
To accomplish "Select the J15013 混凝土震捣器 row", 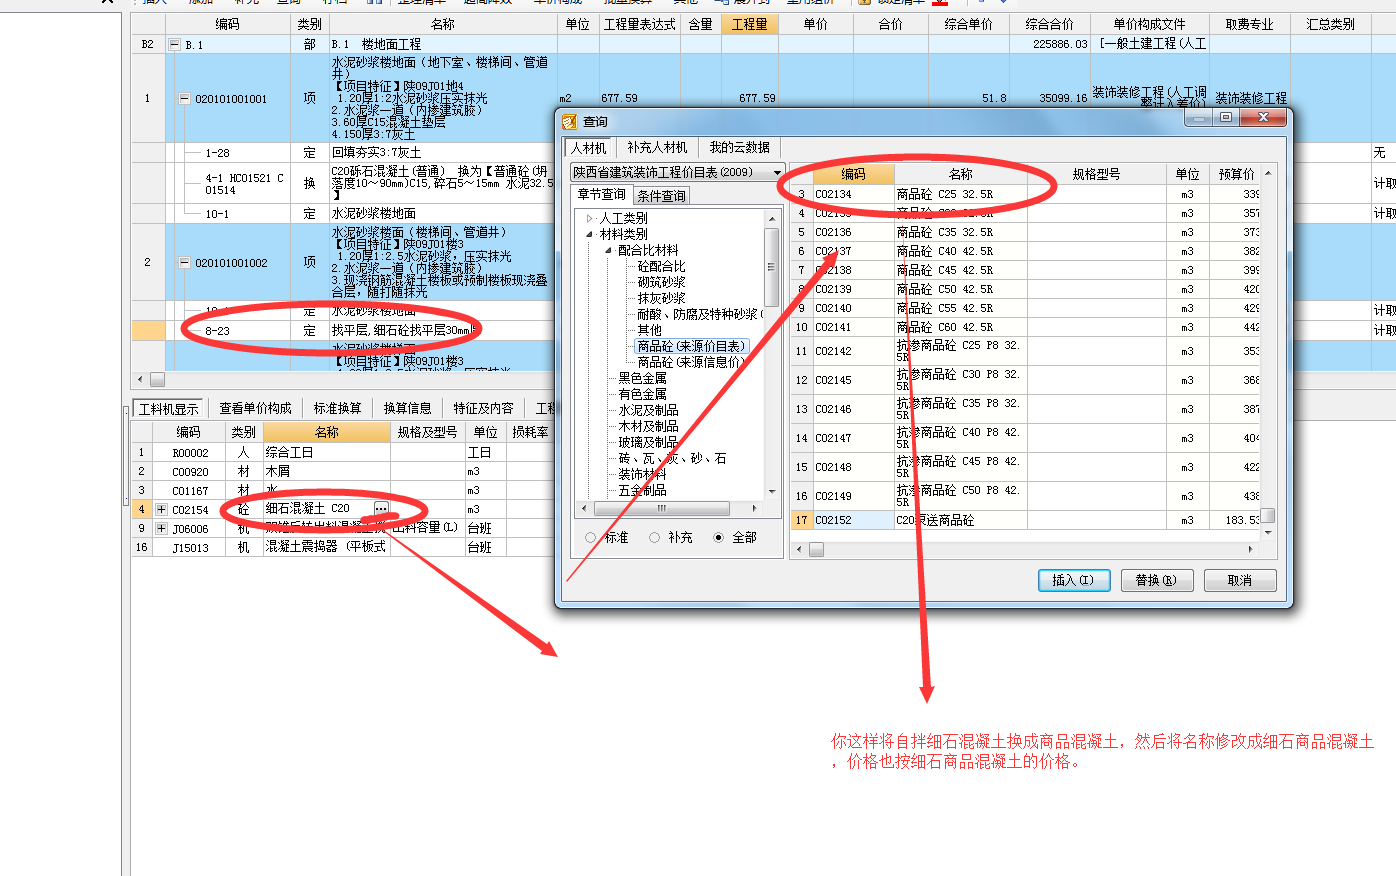I will coord(343,547).
